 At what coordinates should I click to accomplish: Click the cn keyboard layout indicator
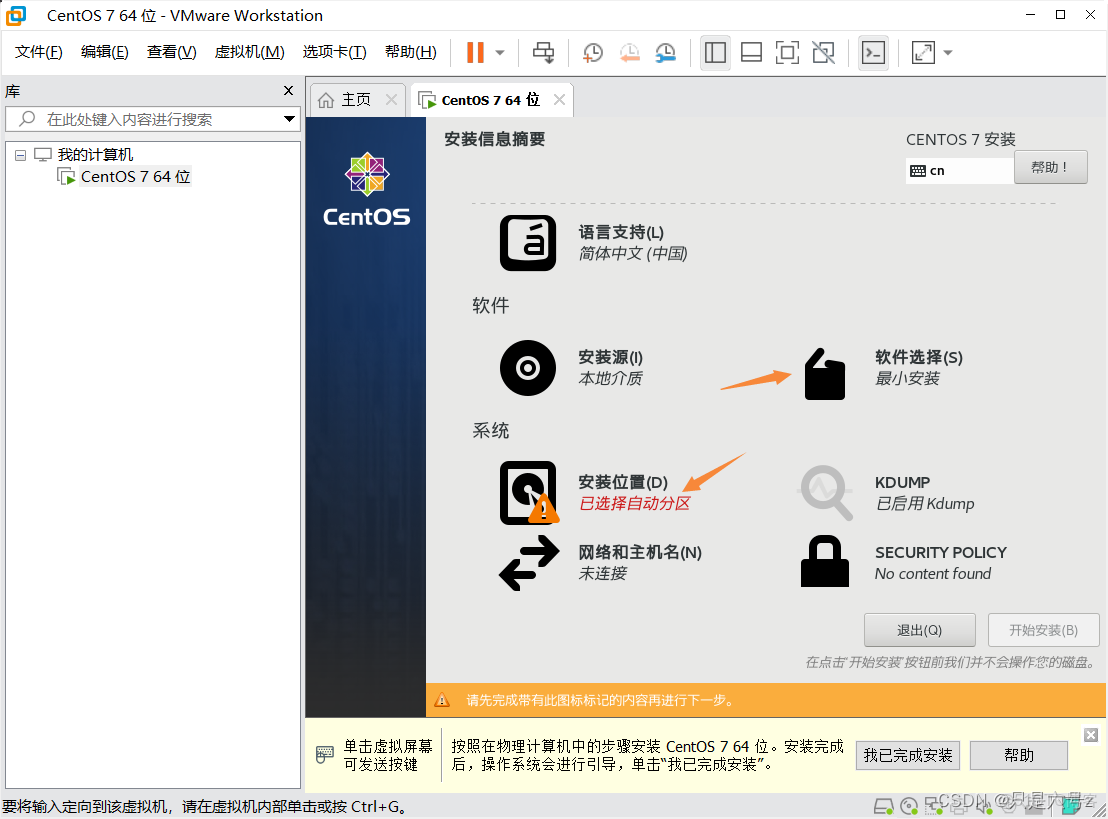959,170
